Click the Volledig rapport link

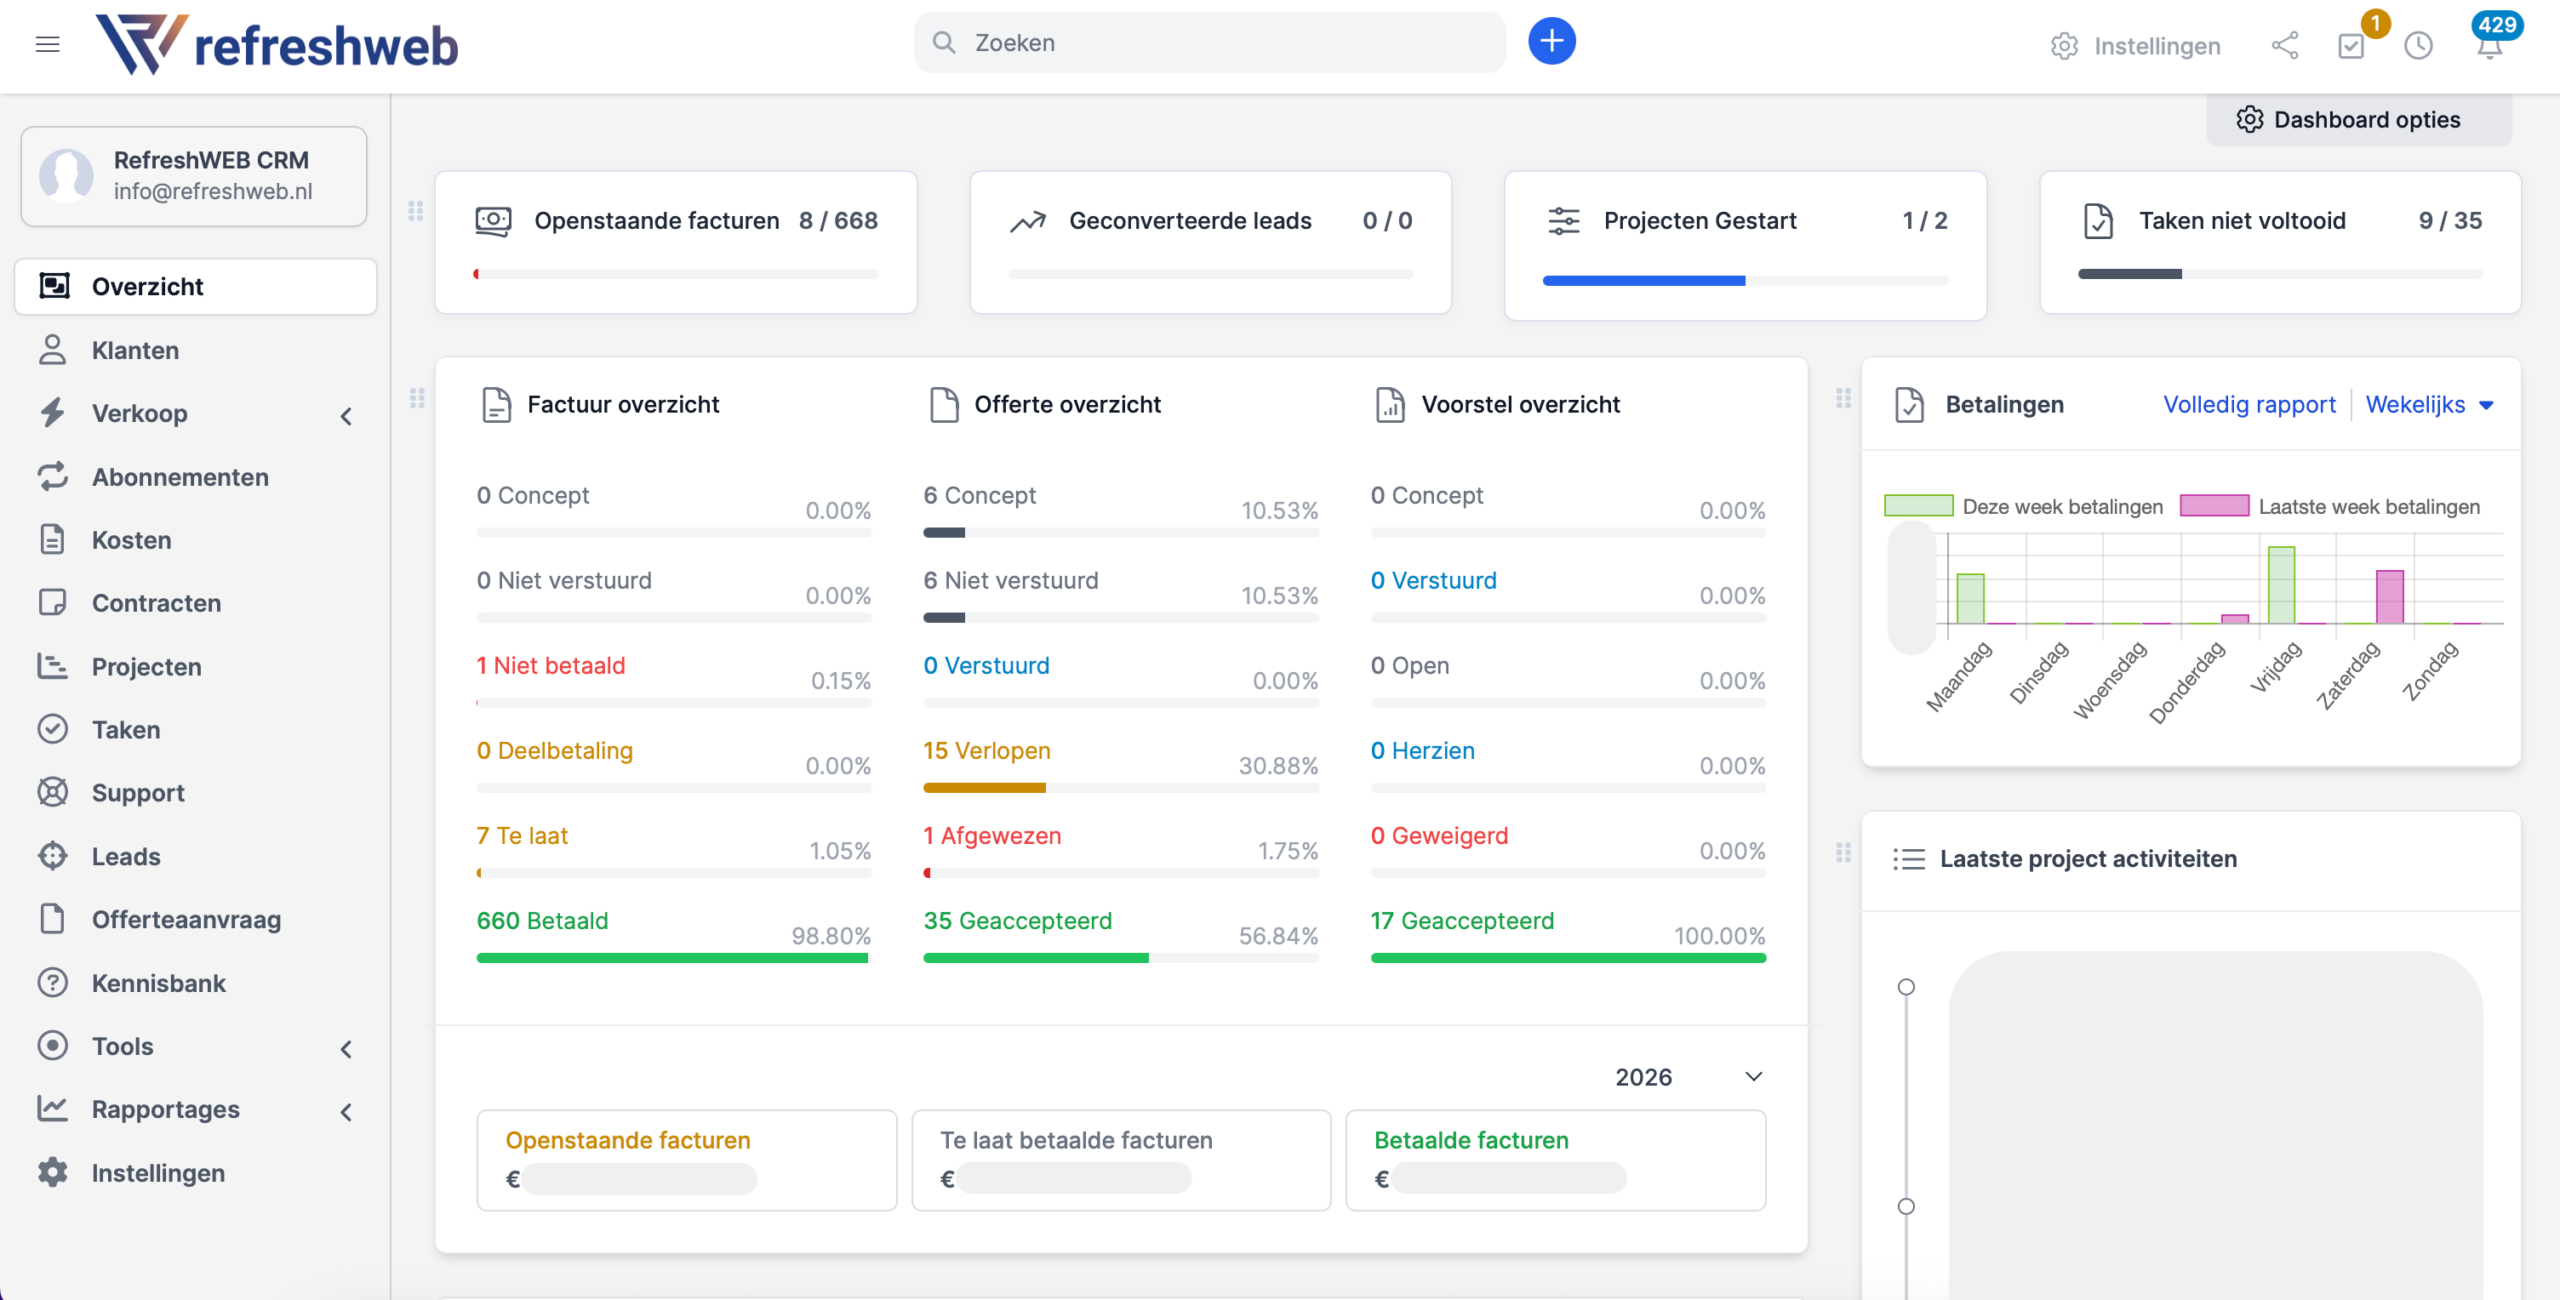pyautogui.click(x=2249, y=405)
